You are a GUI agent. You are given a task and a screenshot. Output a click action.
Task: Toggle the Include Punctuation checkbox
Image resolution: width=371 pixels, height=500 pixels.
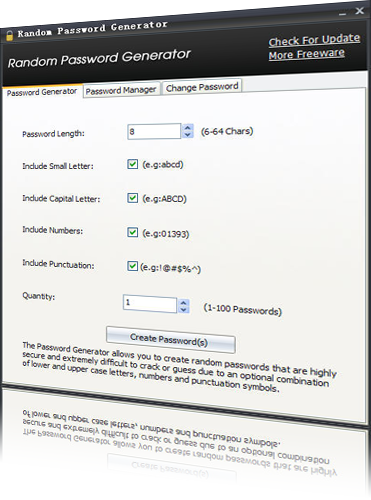132,266
